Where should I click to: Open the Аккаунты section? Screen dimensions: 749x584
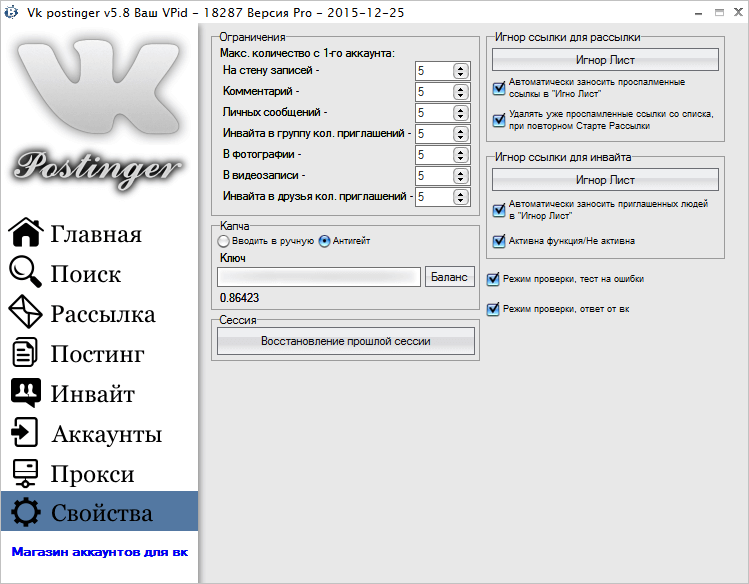point(107,434)
